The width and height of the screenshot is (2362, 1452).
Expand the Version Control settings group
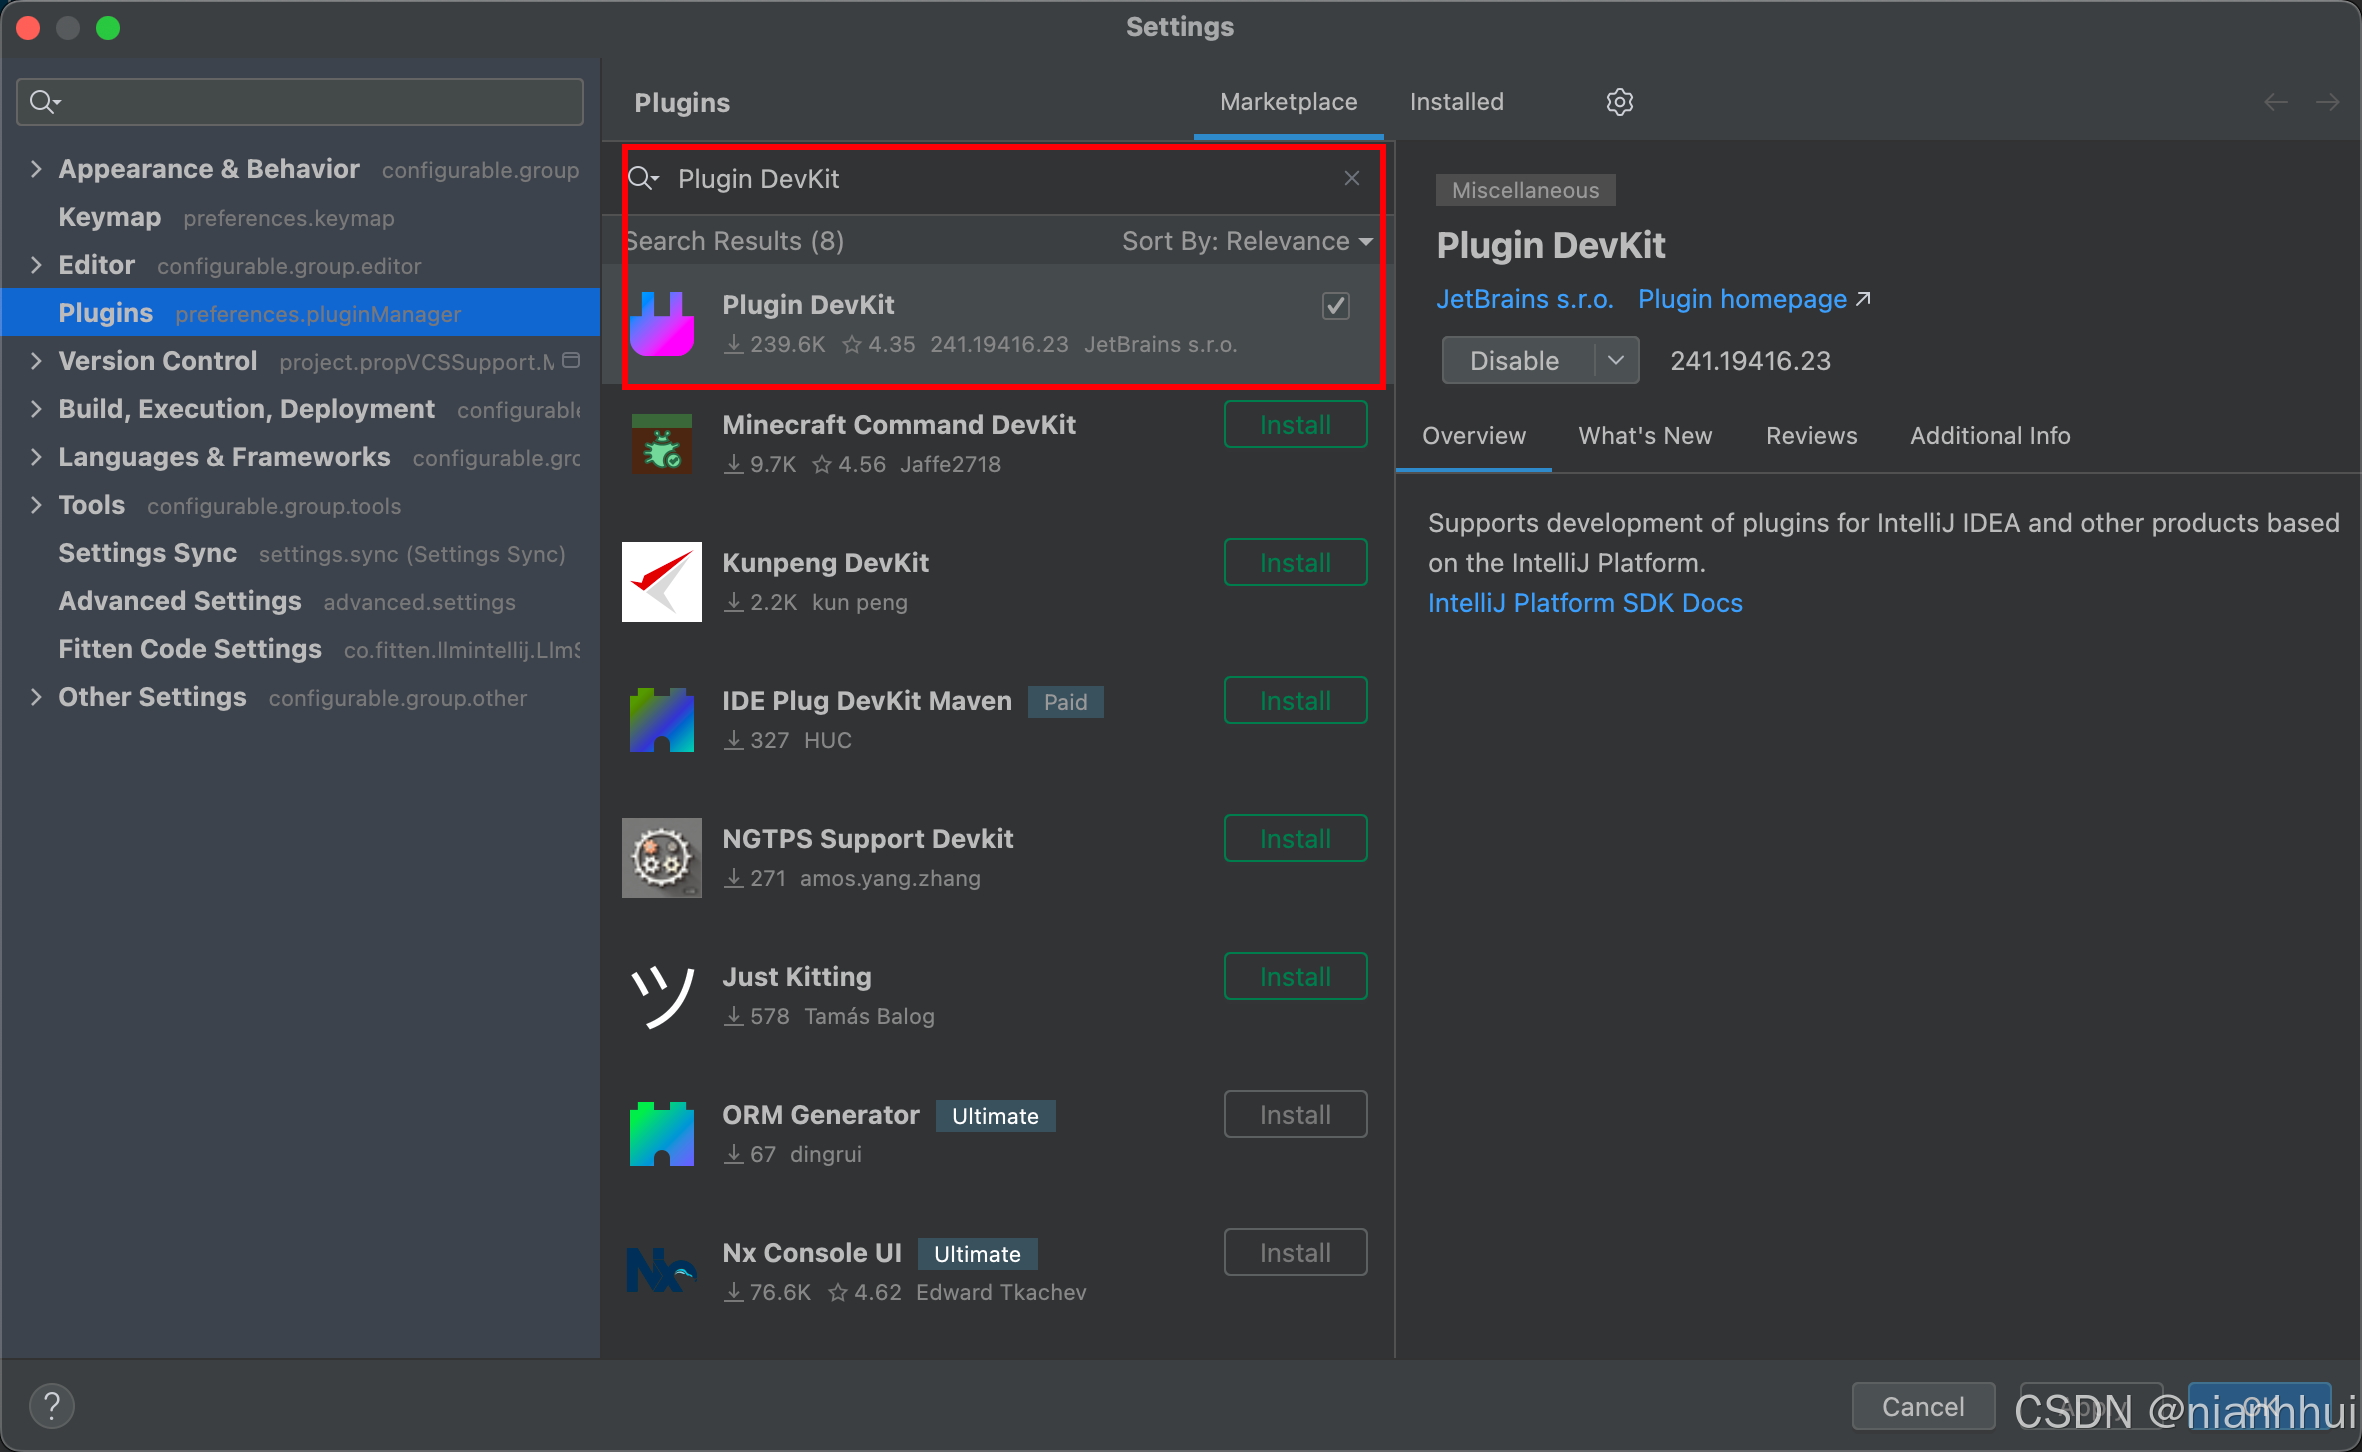pyautogui.click(x=36, y=361)
